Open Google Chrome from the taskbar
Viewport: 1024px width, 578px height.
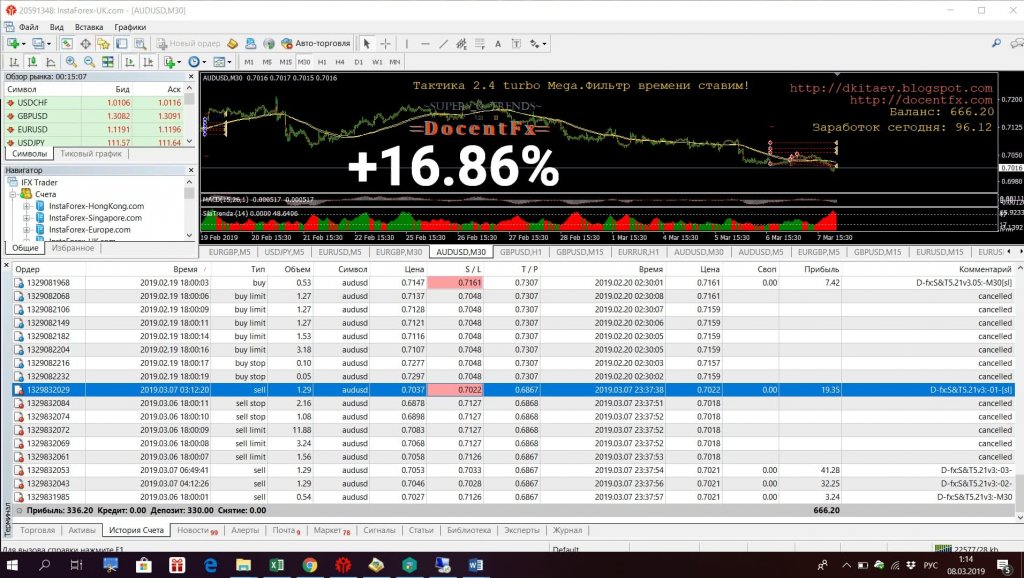[x=310, y=565]
